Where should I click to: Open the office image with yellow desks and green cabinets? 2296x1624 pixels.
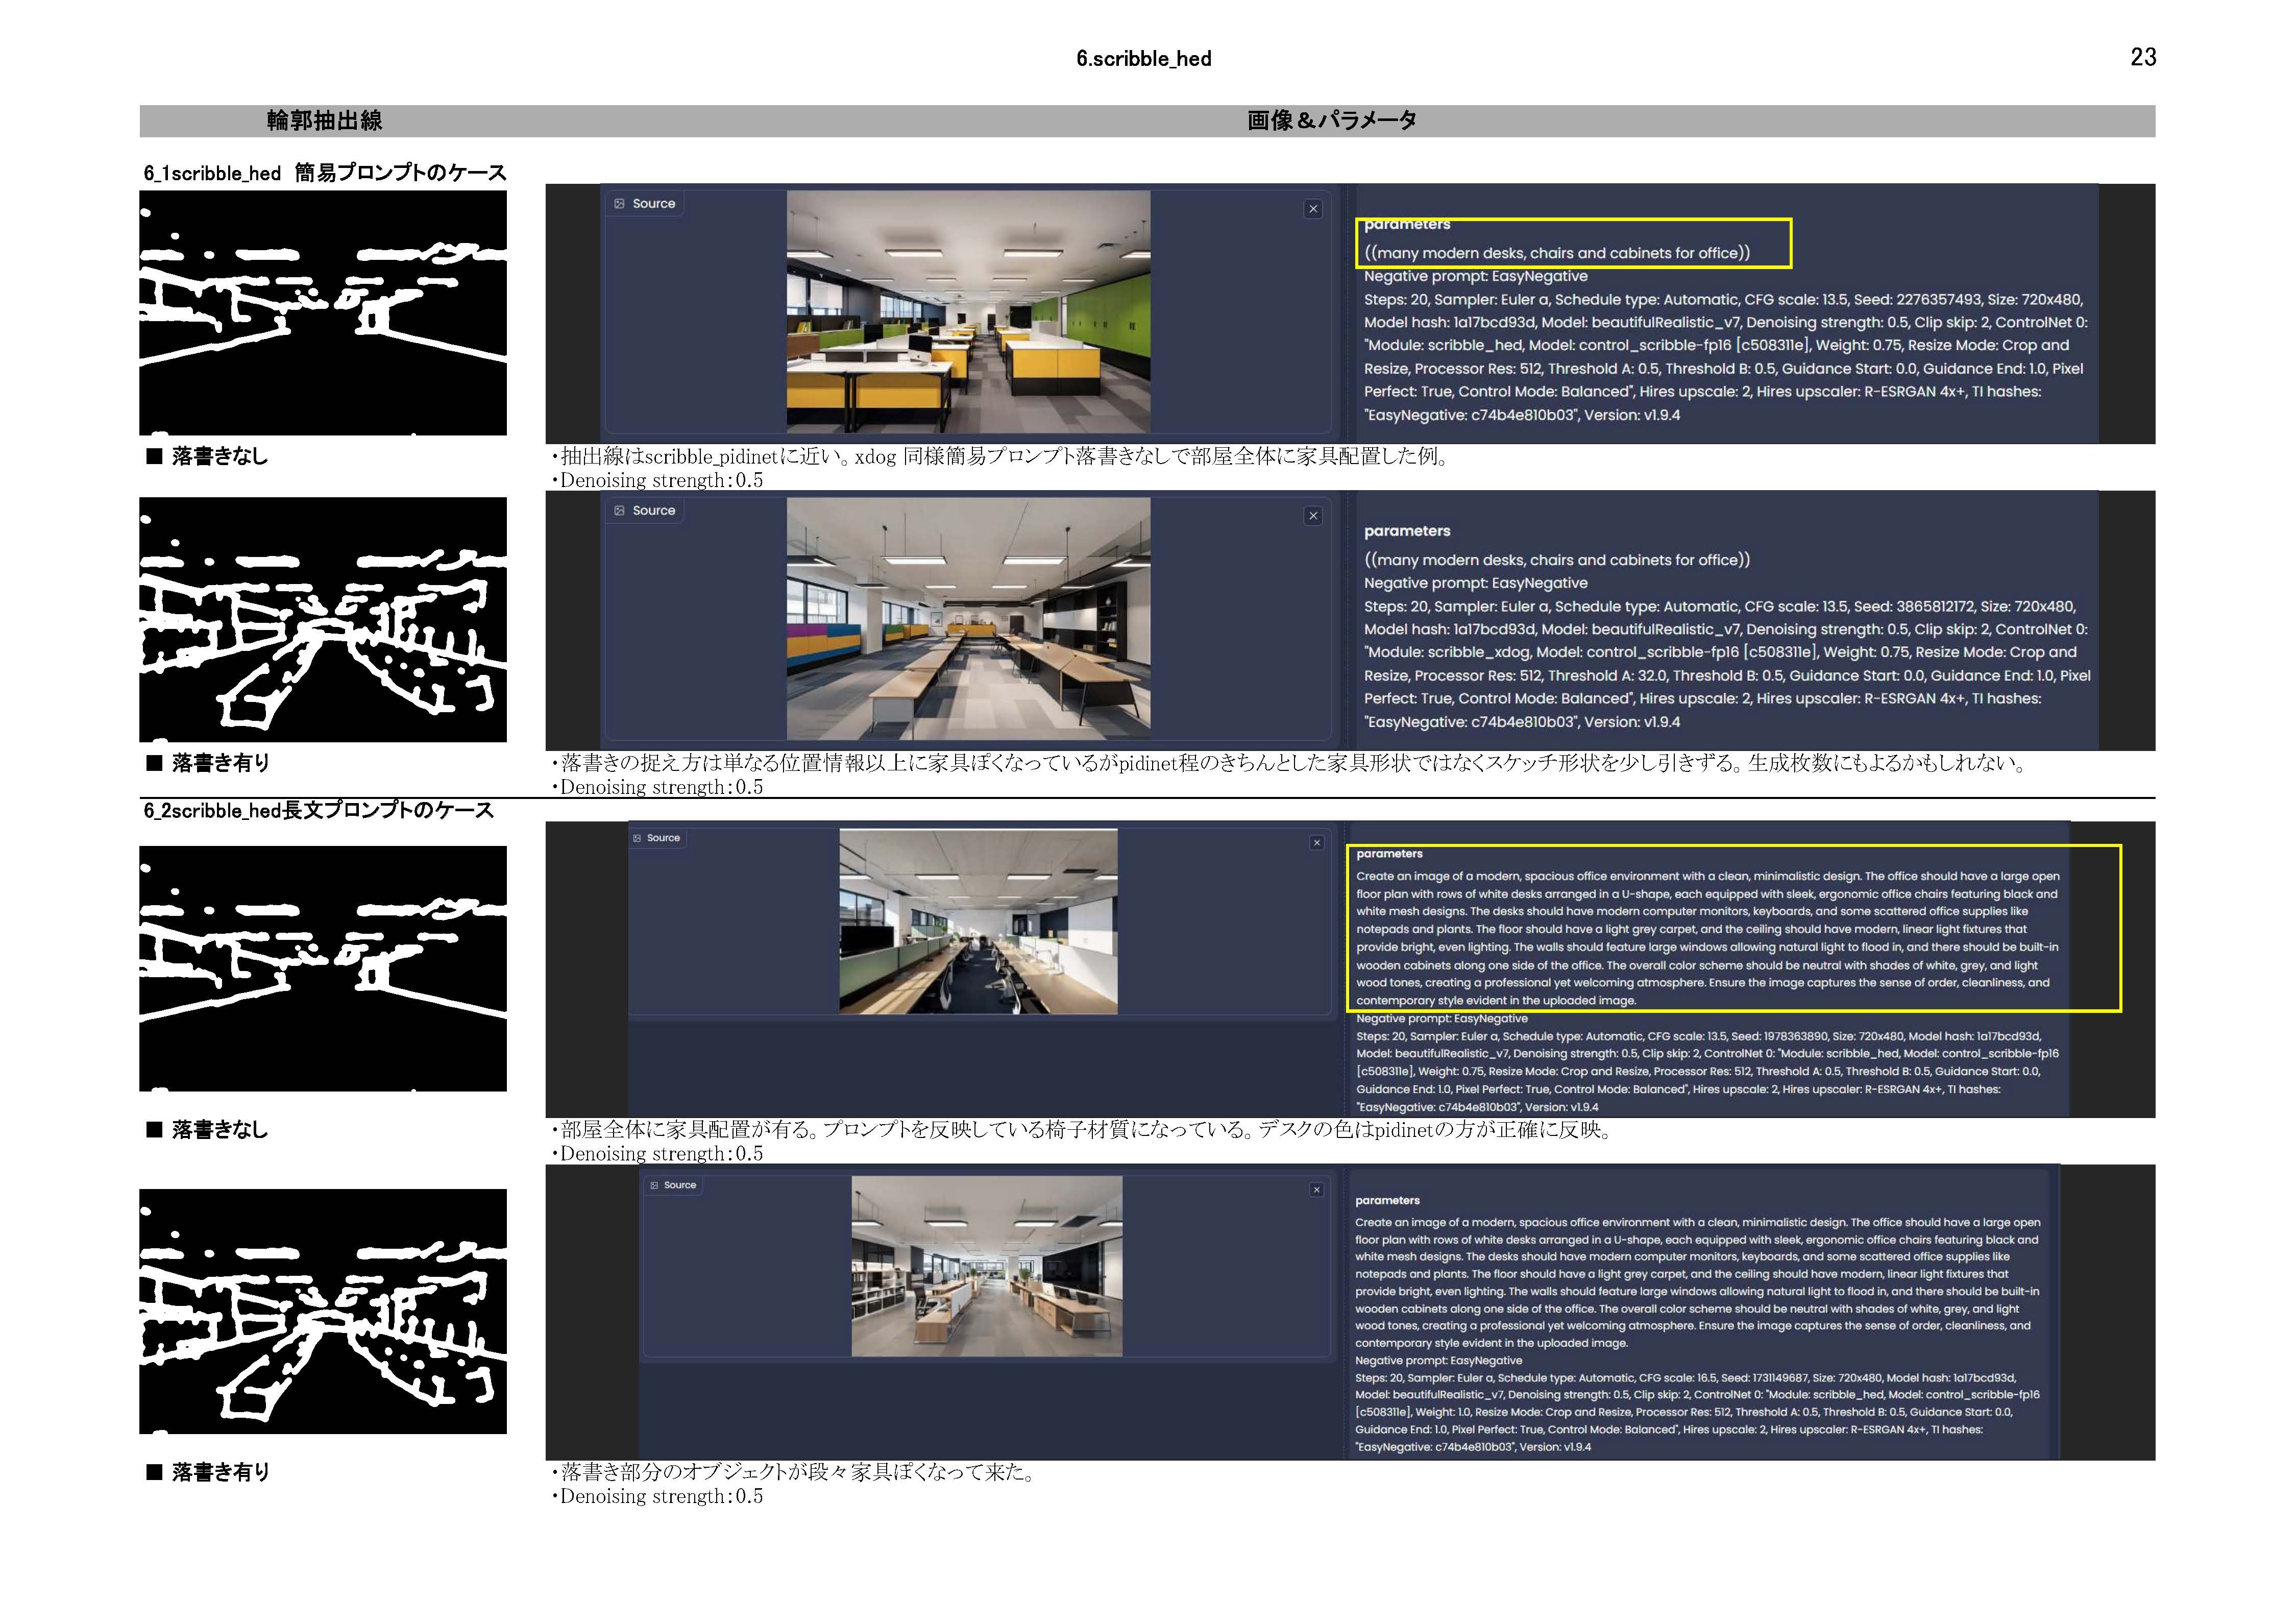[968, 312]
